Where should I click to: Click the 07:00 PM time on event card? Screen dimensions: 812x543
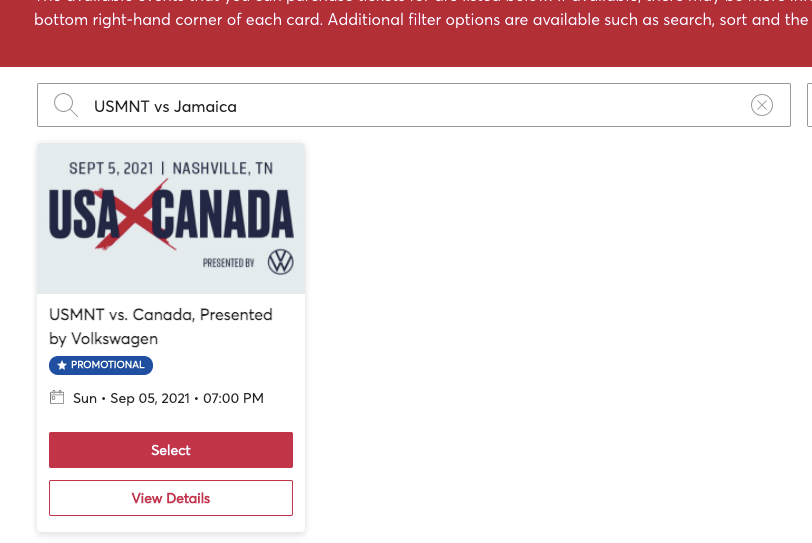(x=233, y=398)
